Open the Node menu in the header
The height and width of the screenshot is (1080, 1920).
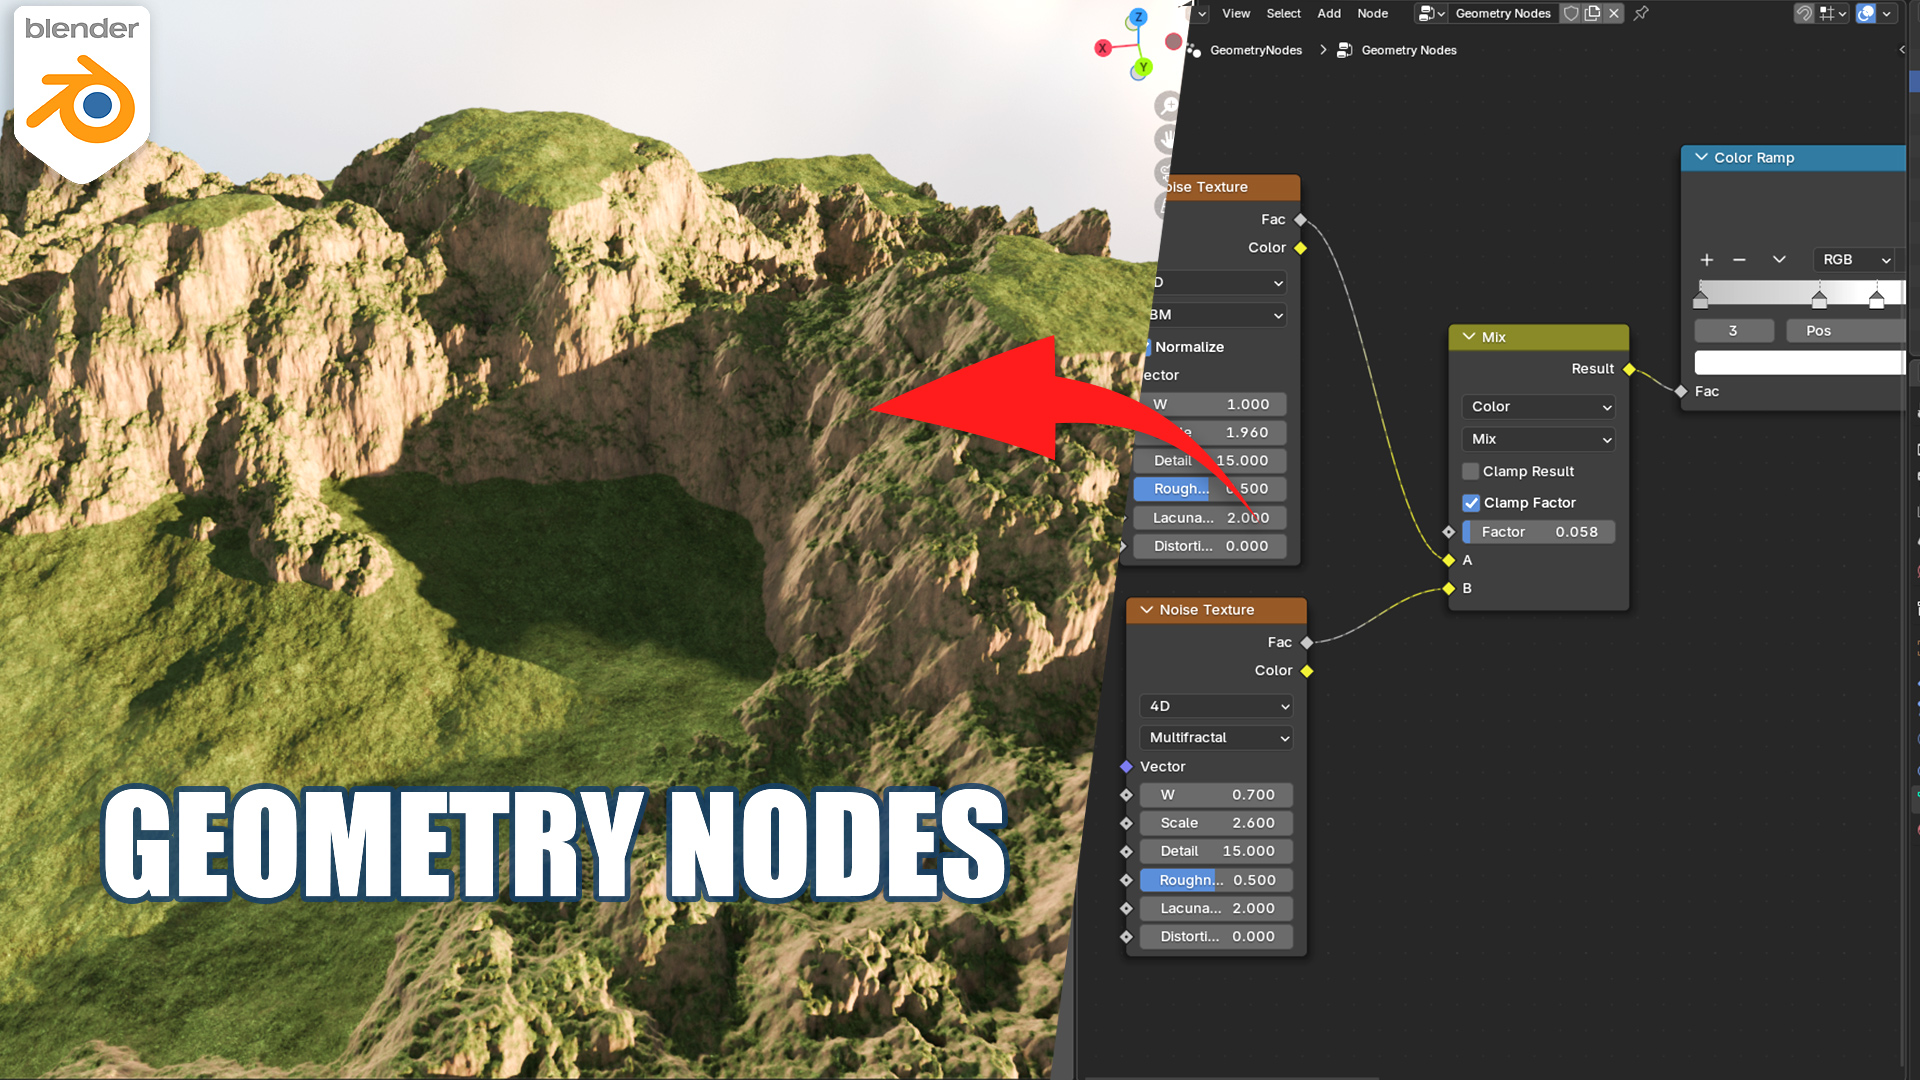pyautogui.click(x=1372, y=13)
